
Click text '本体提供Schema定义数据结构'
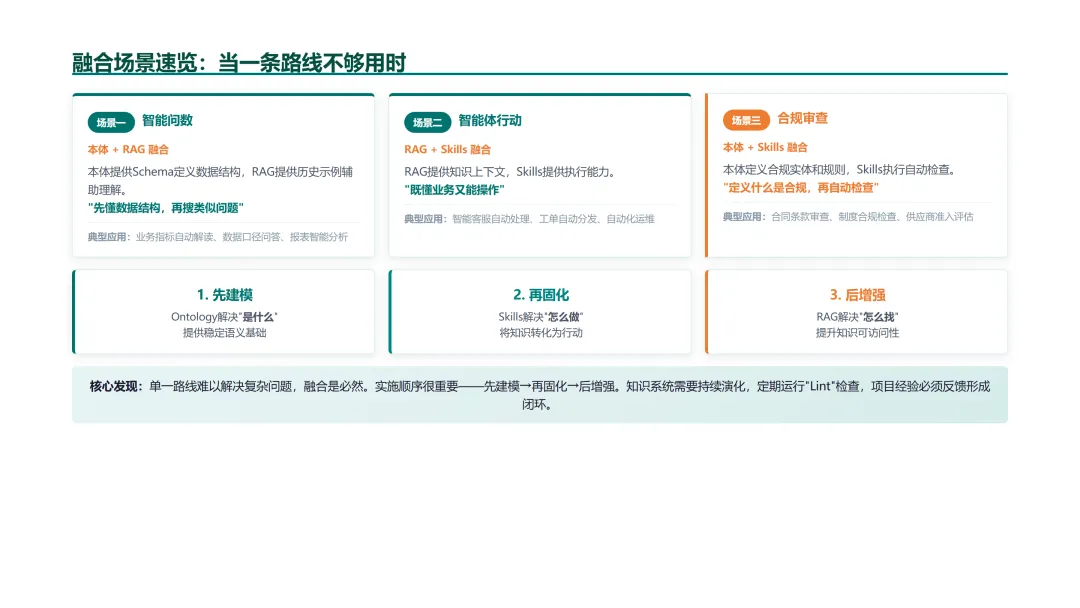165,172
